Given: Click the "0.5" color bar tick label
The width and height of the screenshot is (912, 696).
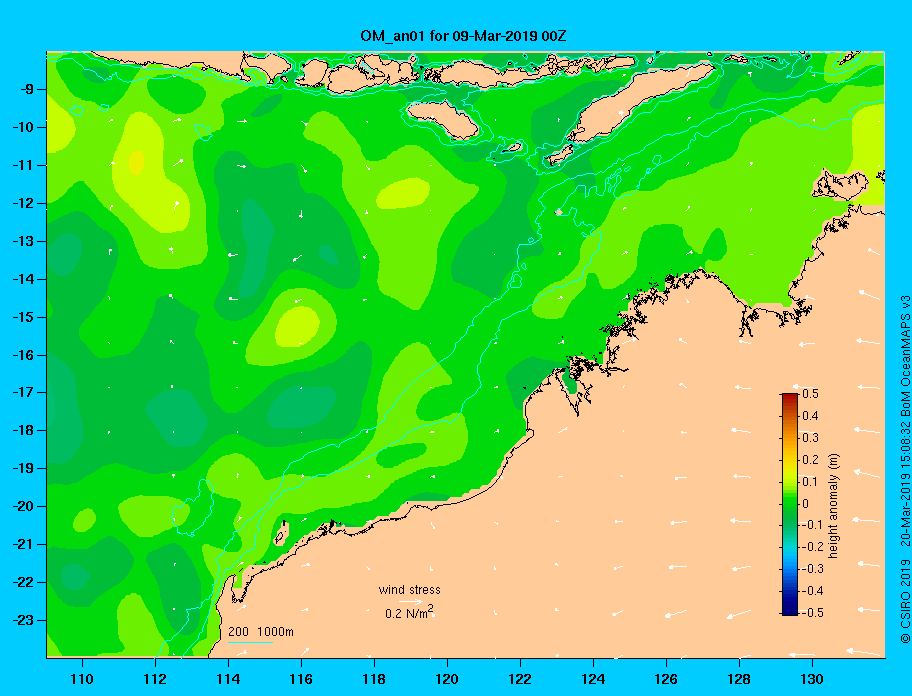Looking at the screenshot, I should [811, 394].
